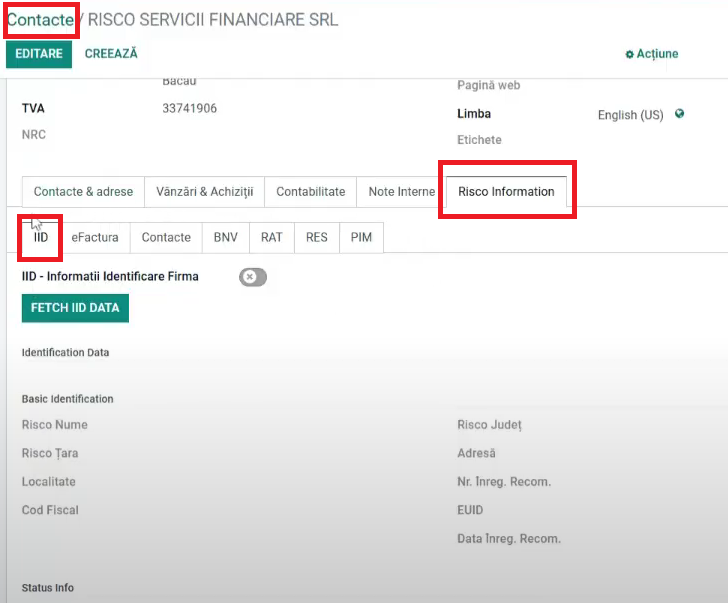The width and height of the screenshot is (728, 603).
Task: Open the eFactura sub-tab
Action: click(x=95, y=238)
